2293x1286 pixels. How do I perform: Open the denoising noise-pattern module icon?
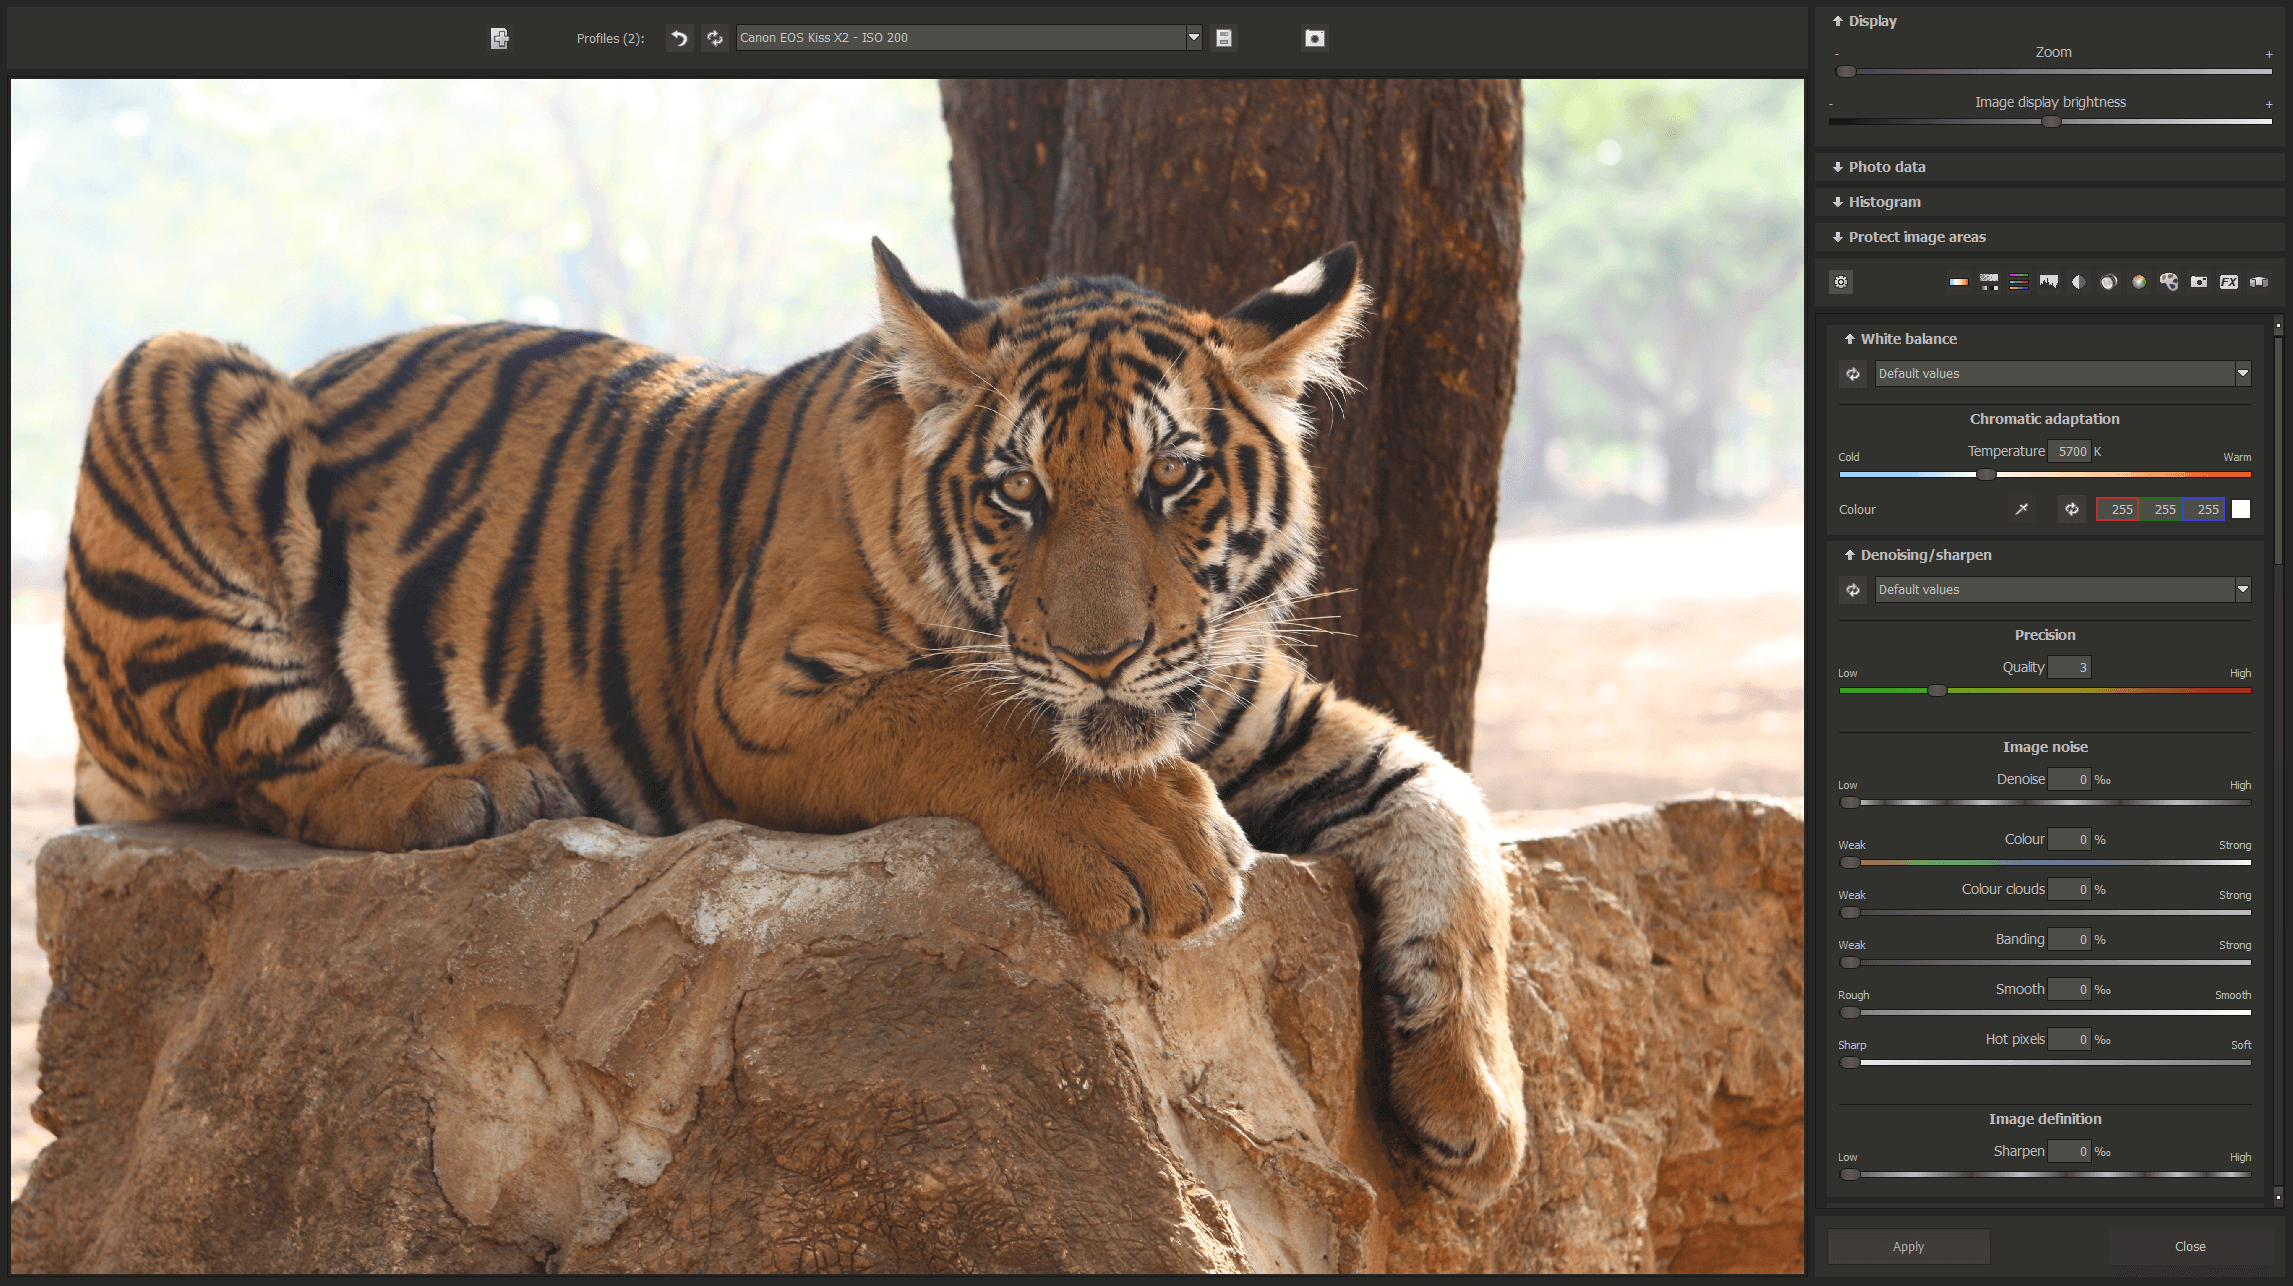1989,282
